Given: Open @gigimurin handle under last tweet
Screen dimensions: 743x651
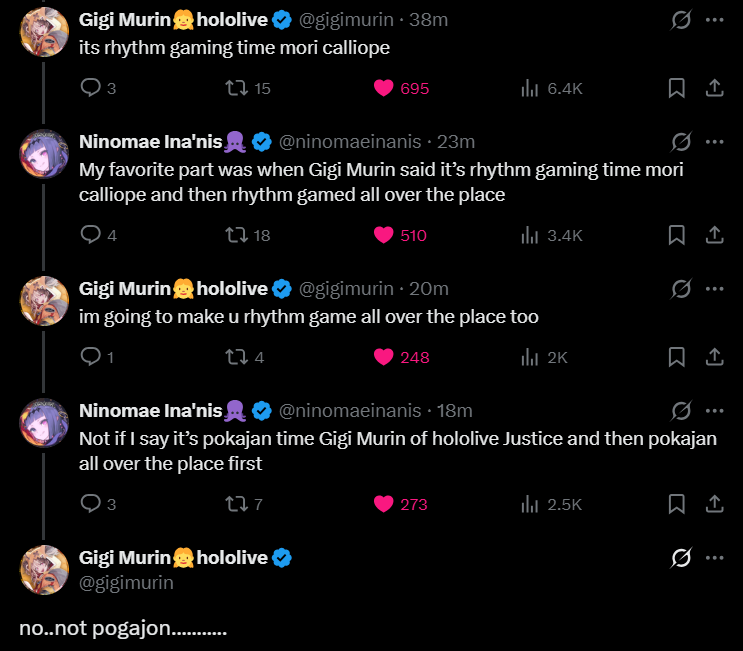Looking at the screenshot, I should (x=126, y=583).
